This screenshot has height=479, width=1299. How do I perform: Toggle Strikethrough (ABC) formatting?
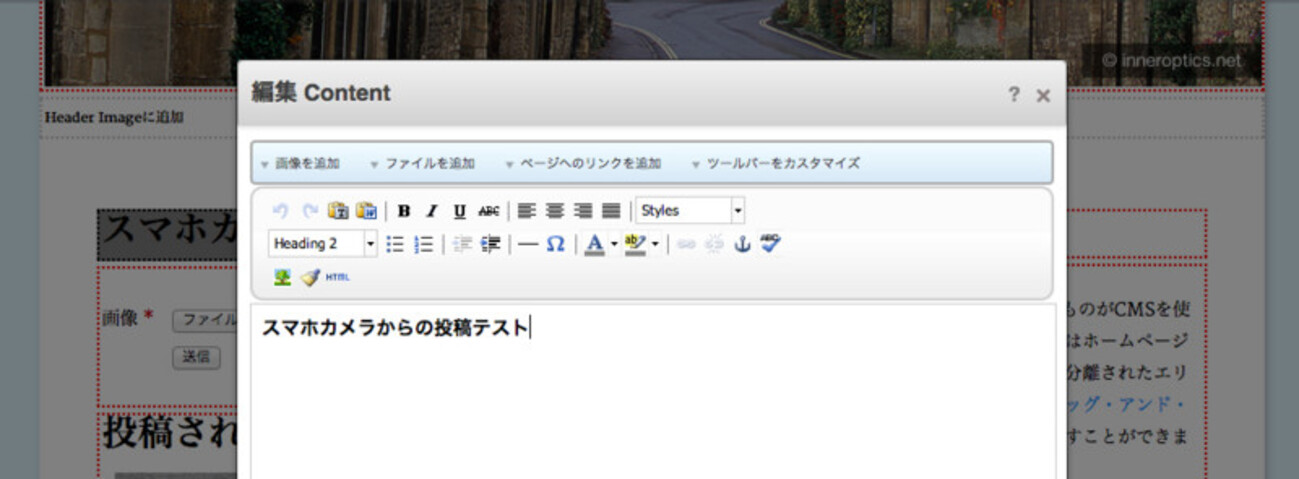[x=488, y=211]
